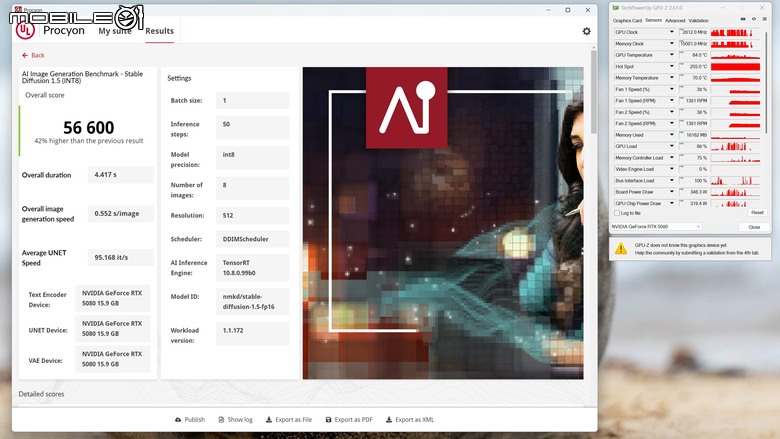Select the workload version 1.1.172
The image size is (780, 439).
(252, 334)
